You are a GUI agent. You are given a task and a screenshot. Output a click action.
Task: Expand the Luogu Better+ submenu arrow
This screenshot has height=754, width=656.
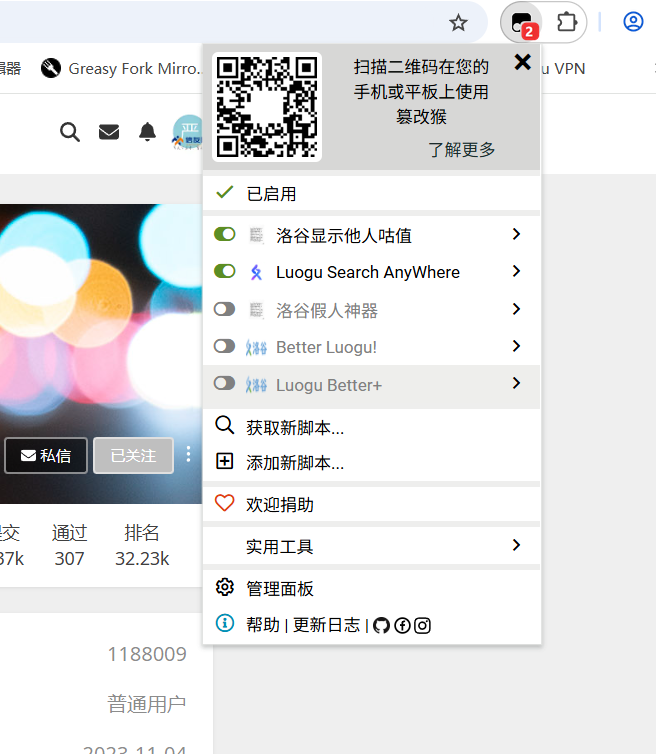516,383
